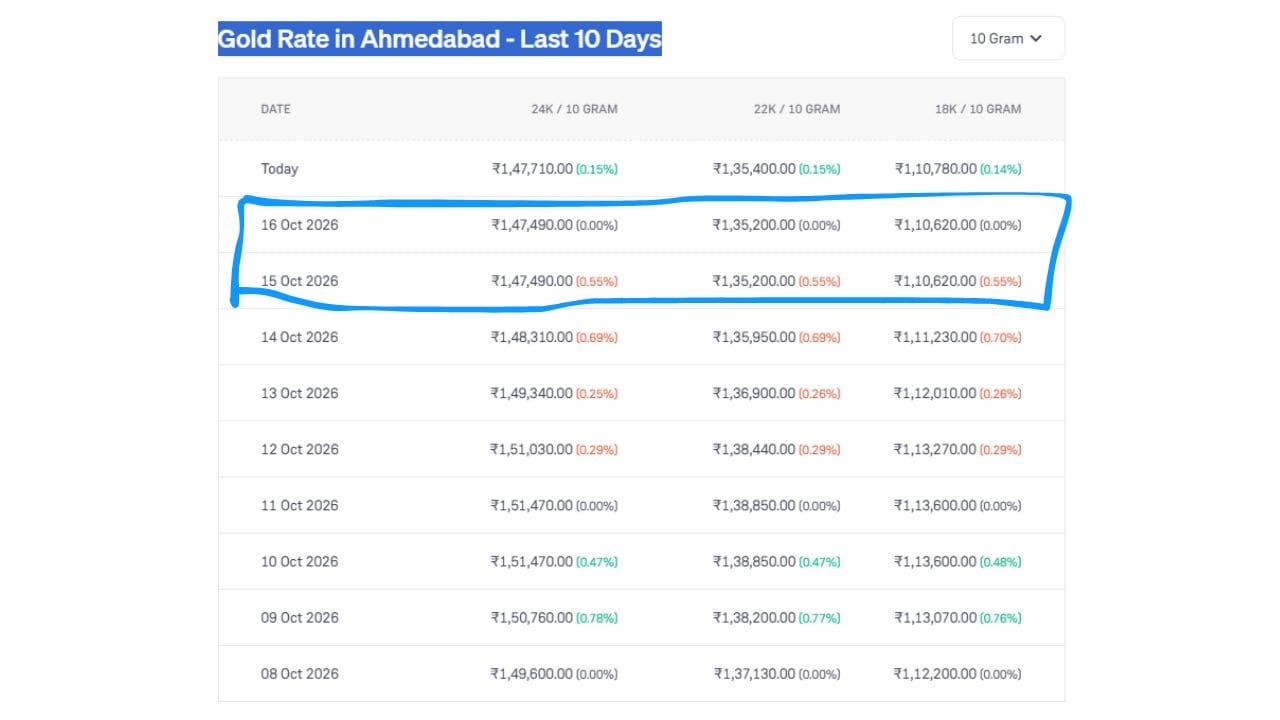Click the 24K price ₹1,51,030.00
The height and width of the screenshot is (720, 1280).
pyautogui.click(x=532, y=449)
